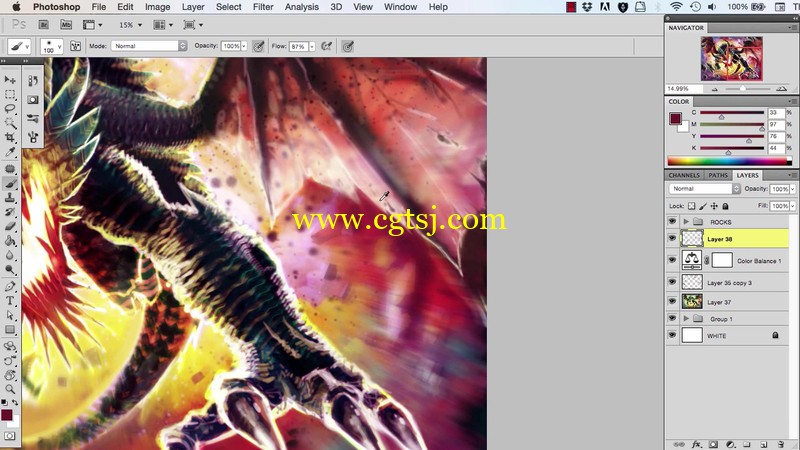Expand the Group 1 folder

tap(686, 318)
